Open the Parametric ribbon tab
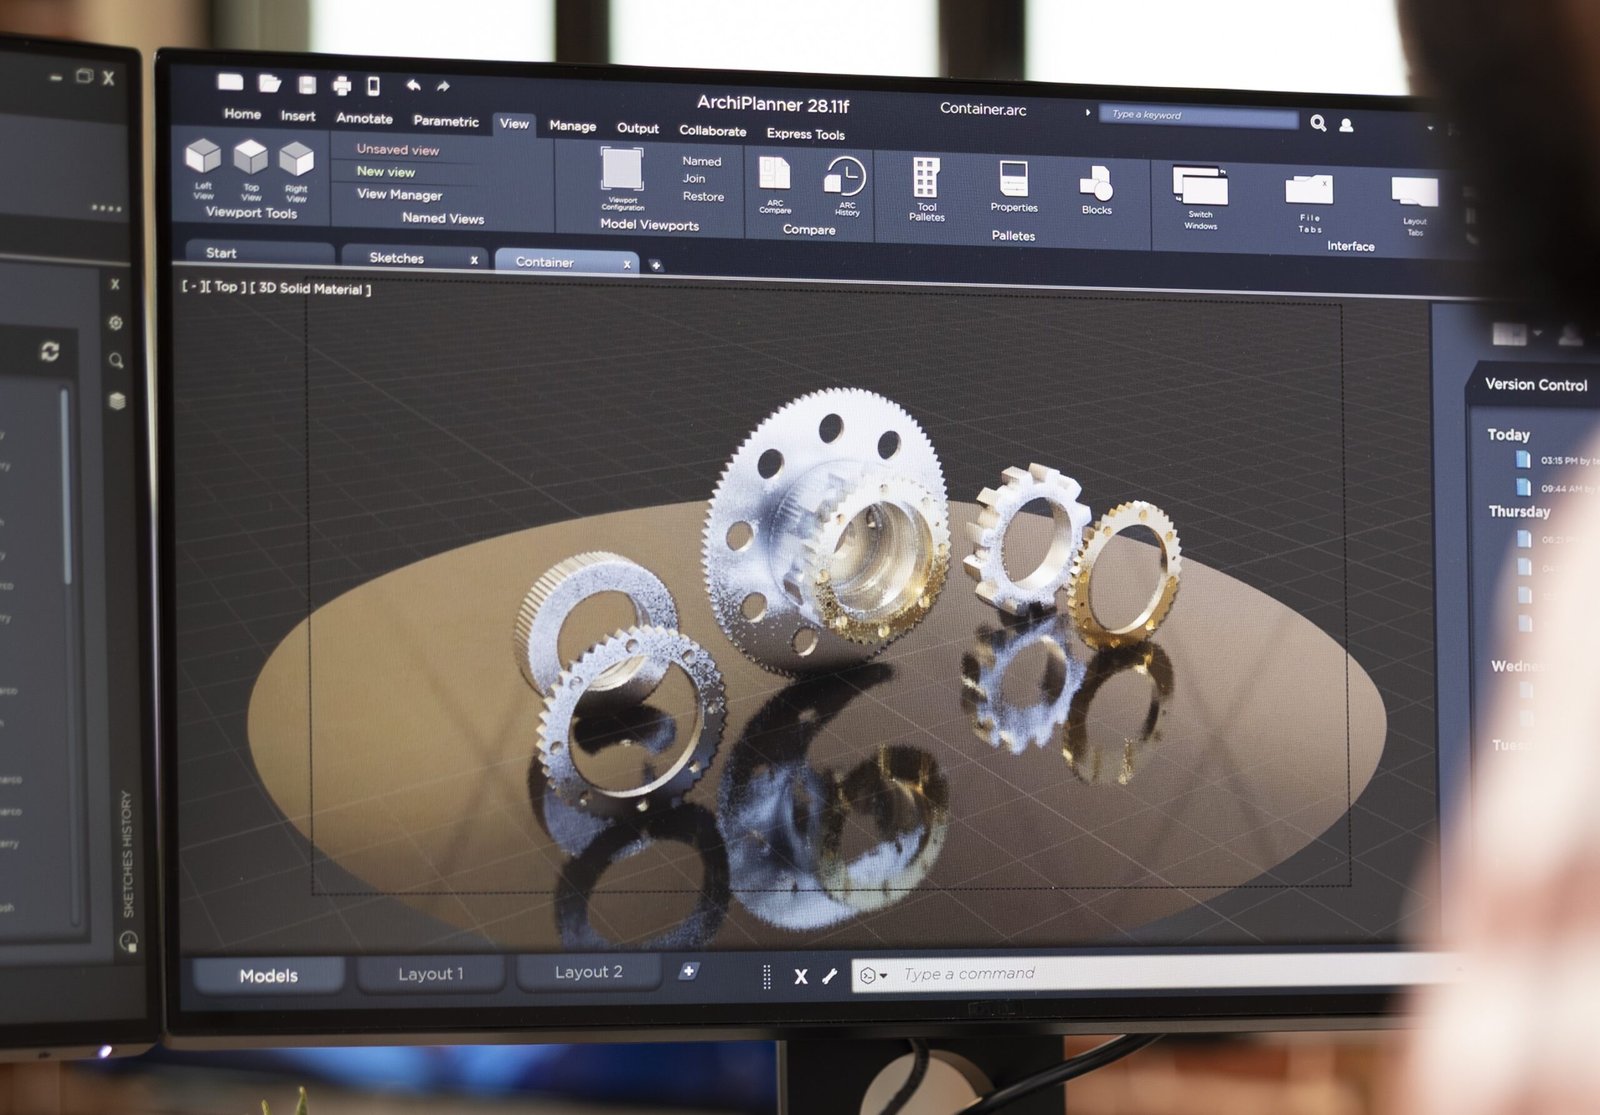 (446, 121)
